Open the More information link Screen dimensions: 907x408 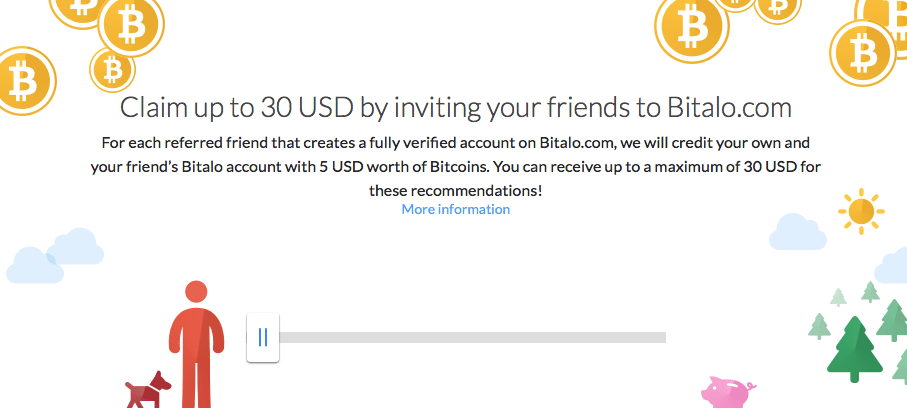[455, 209]
